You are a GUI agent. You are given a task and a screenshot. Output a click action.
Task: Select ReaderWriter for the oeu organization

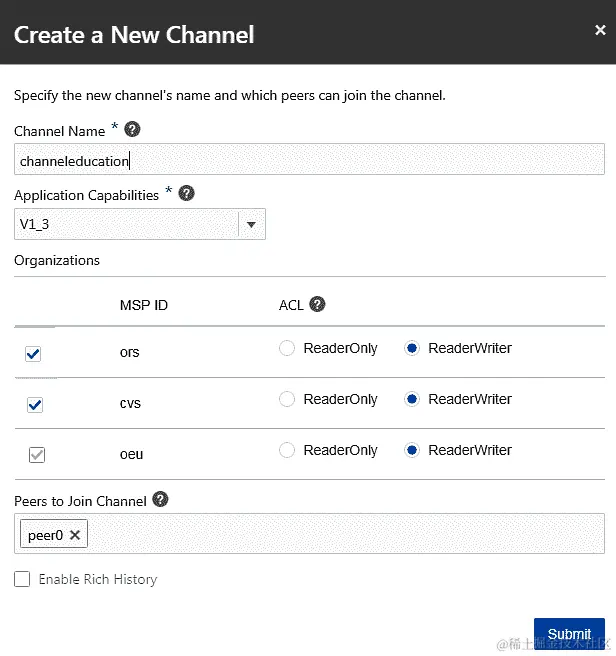pyautogui.click(x=412, y=450)
